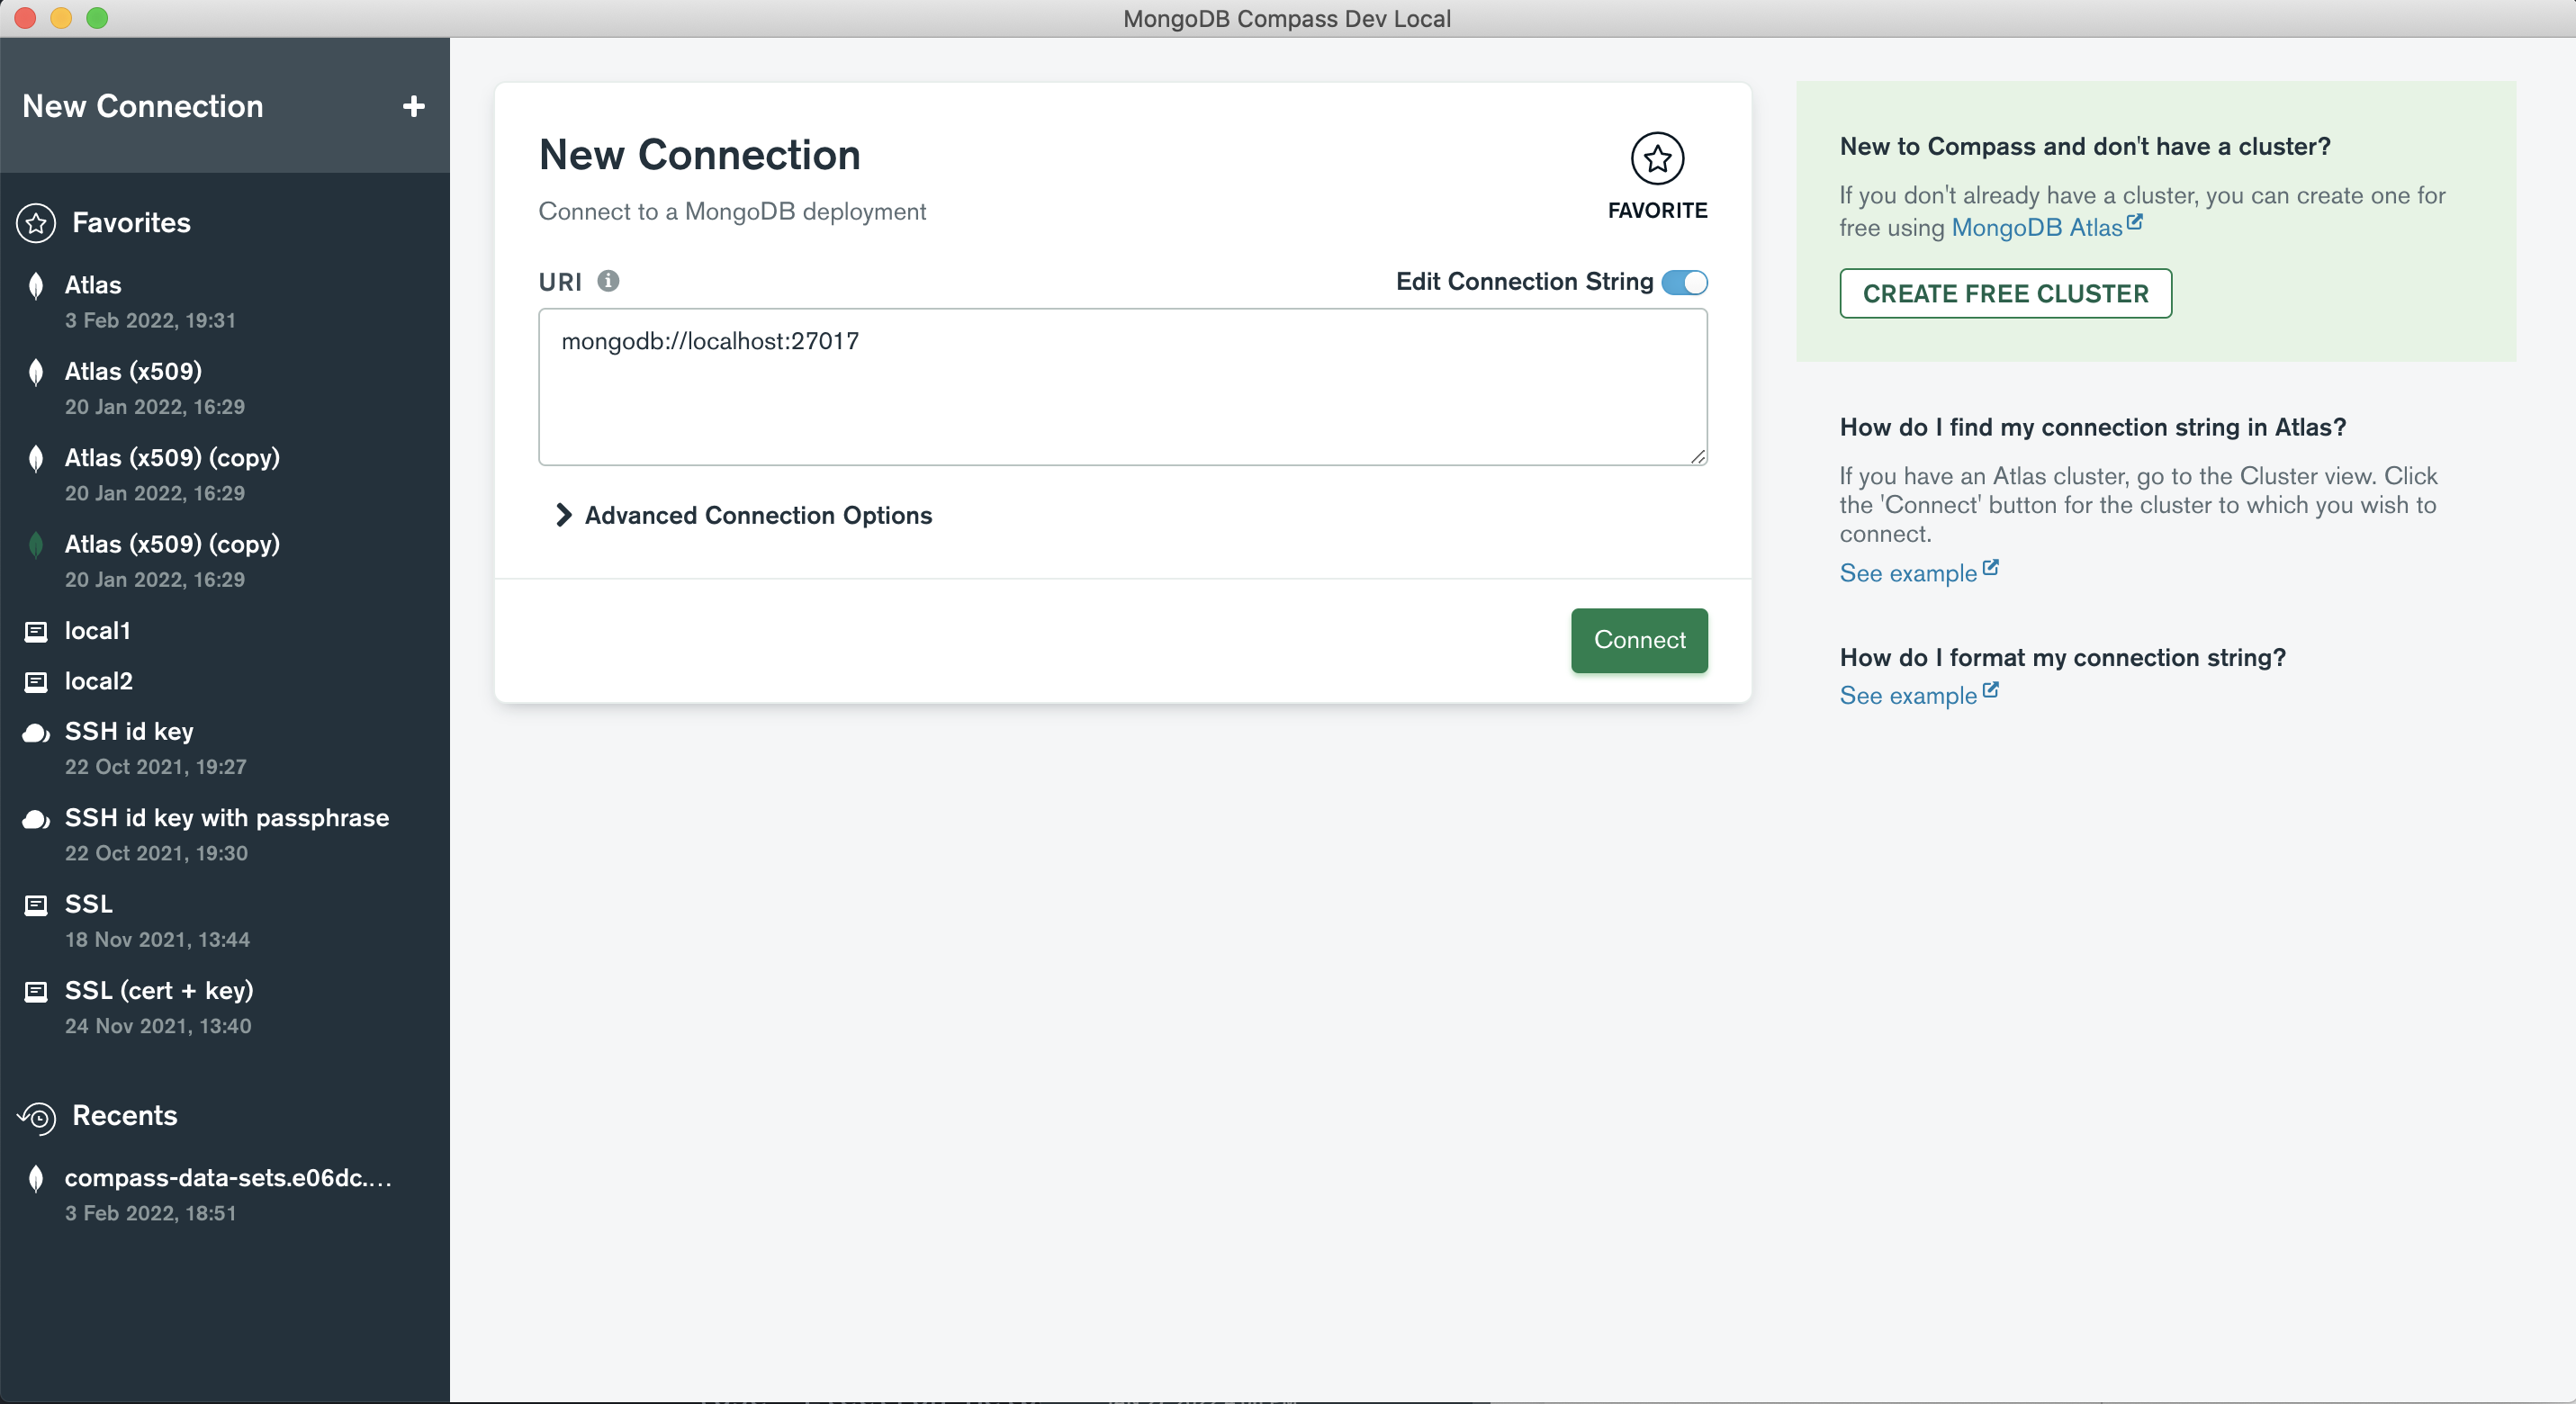Open the MongoDB Atlas link

coord(2036,228)
